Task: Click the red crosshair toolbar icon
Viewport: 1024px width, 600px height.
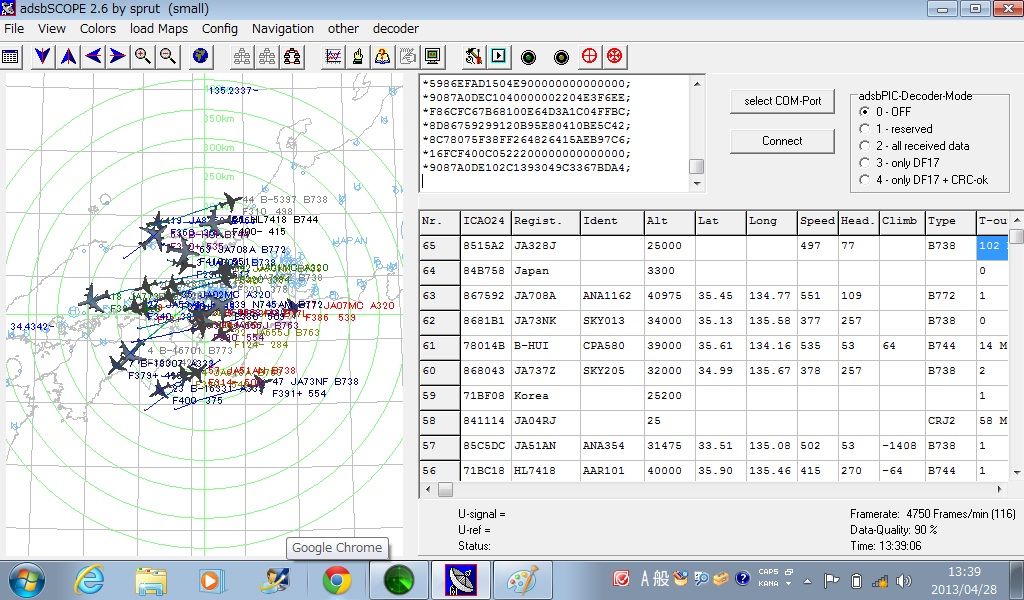Action: coord(589,56)
